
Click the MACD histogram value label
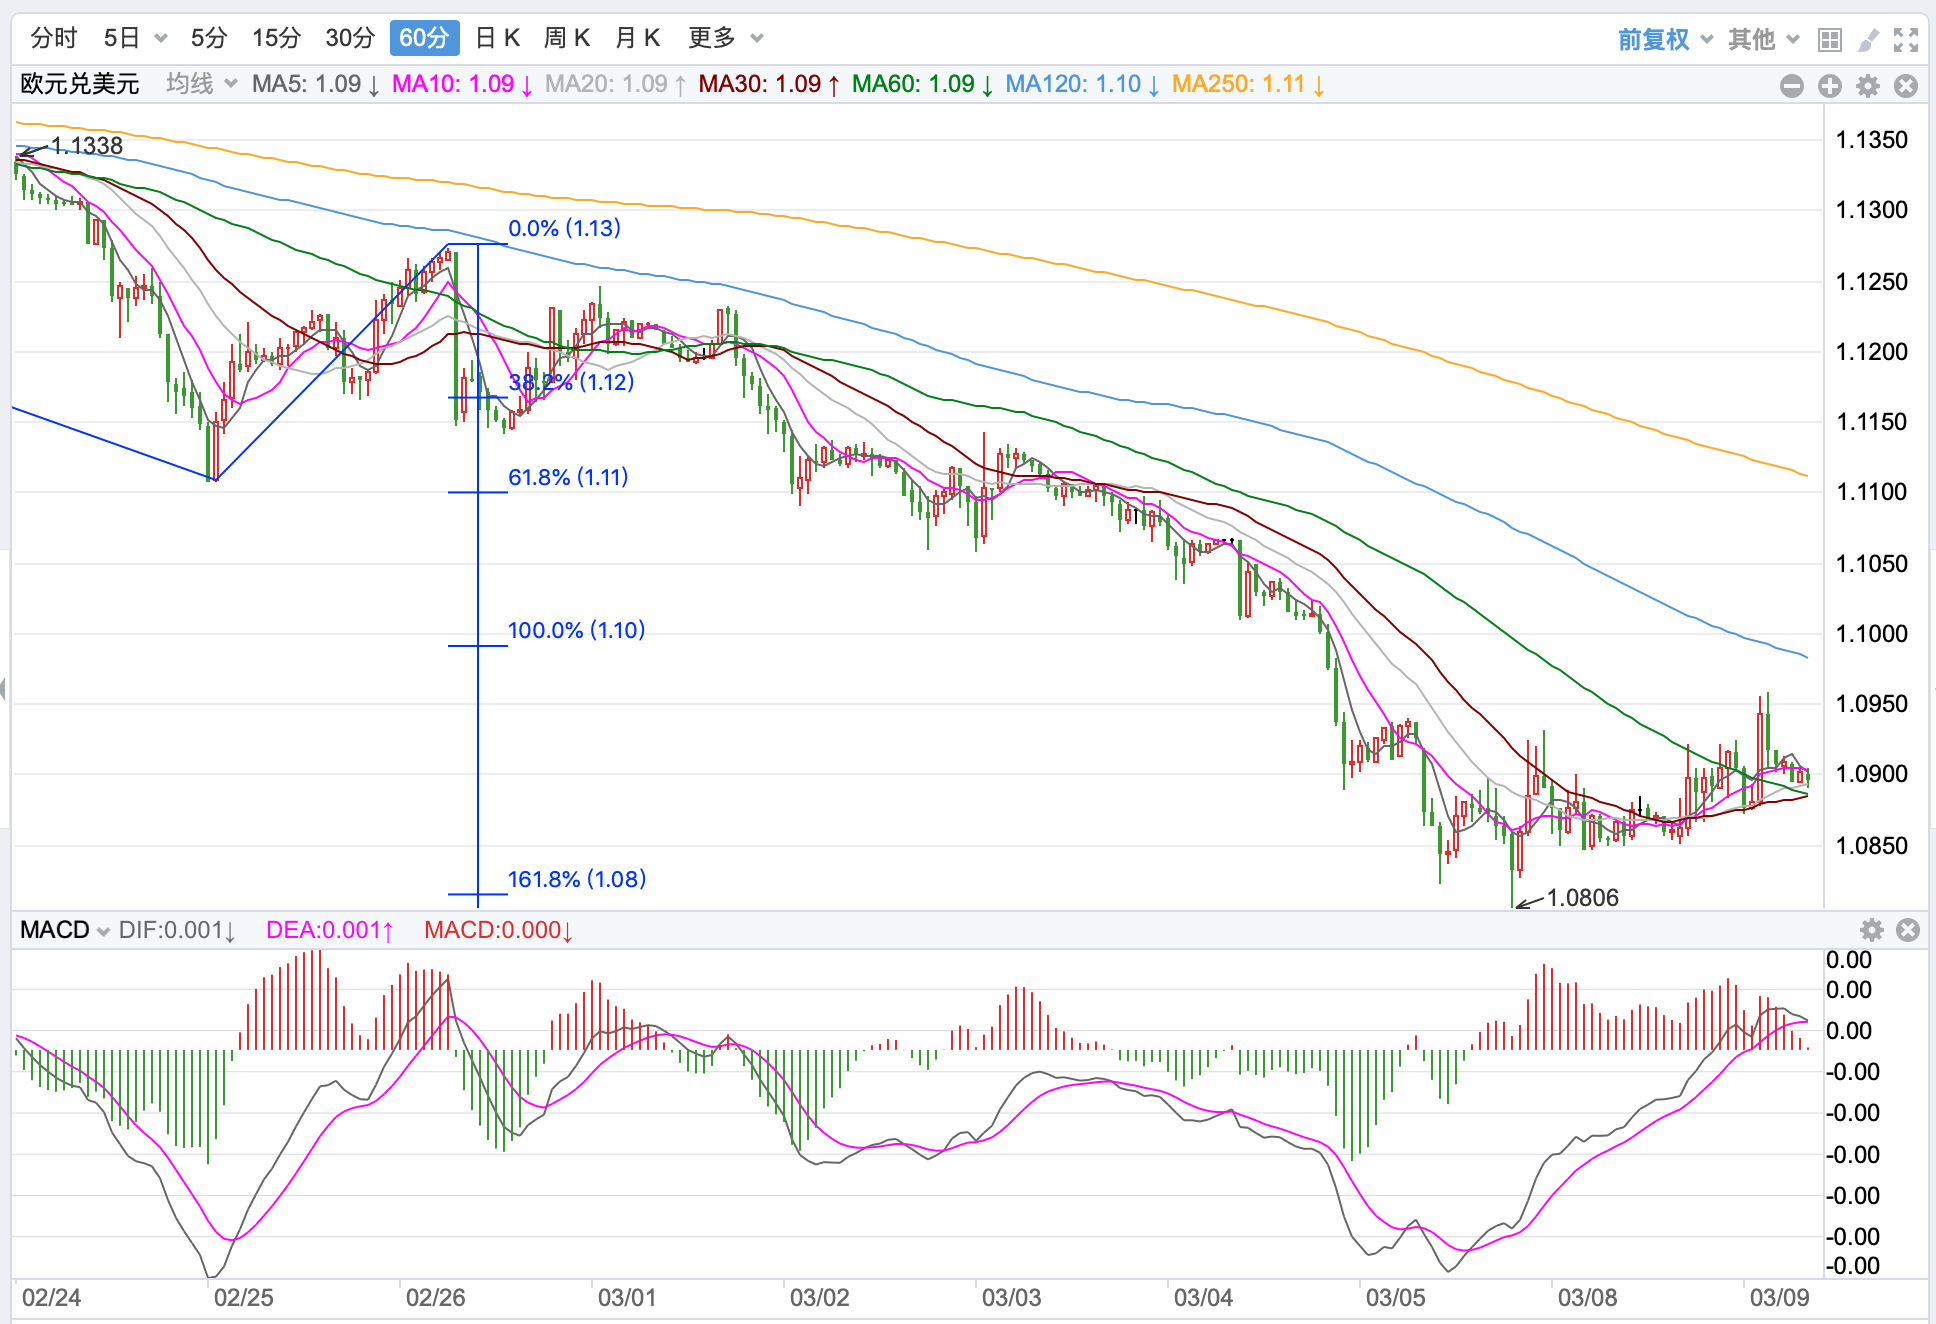pos(499,930)
